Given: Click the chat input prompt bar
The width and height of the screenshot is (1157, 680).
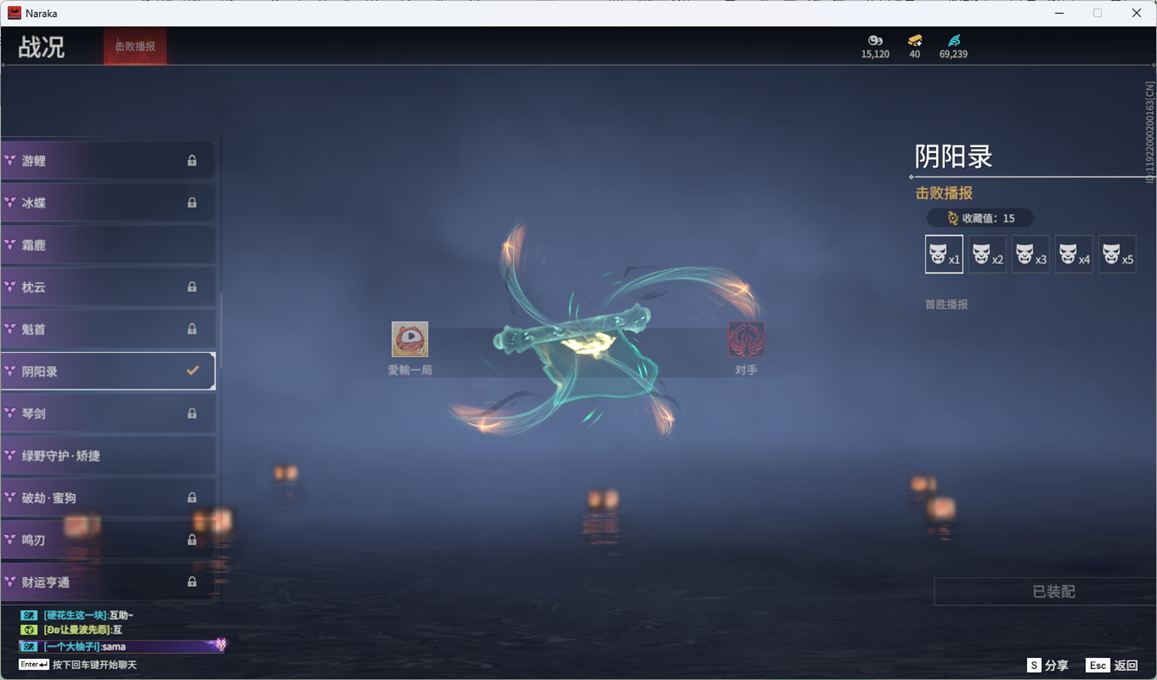Looking at the screenshot, I should tap(95, 665).
